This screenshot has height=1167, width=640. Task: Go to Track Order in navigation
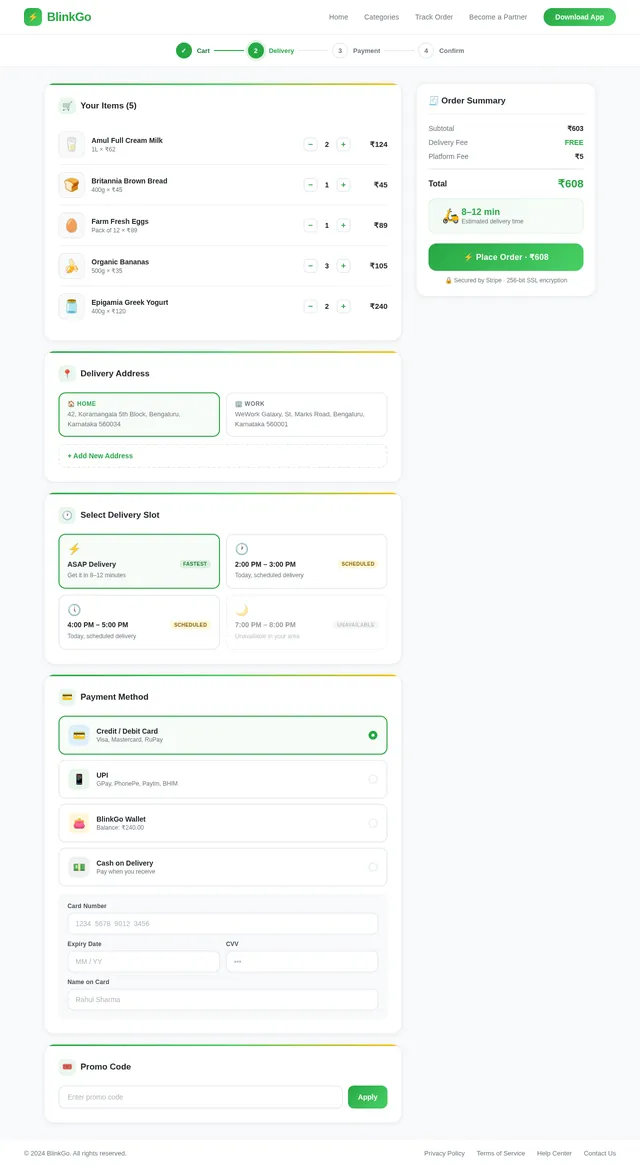click(x=433, y=17)
